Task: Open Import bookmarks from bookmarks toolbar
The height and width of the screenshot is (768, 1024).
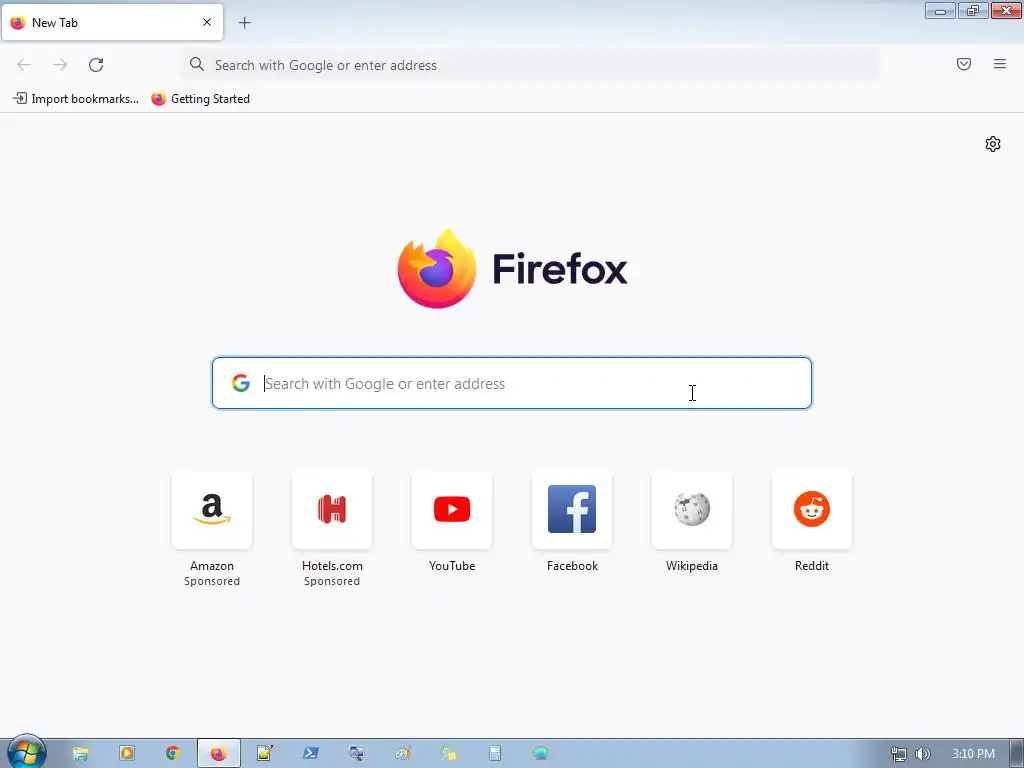Action: 76,99
